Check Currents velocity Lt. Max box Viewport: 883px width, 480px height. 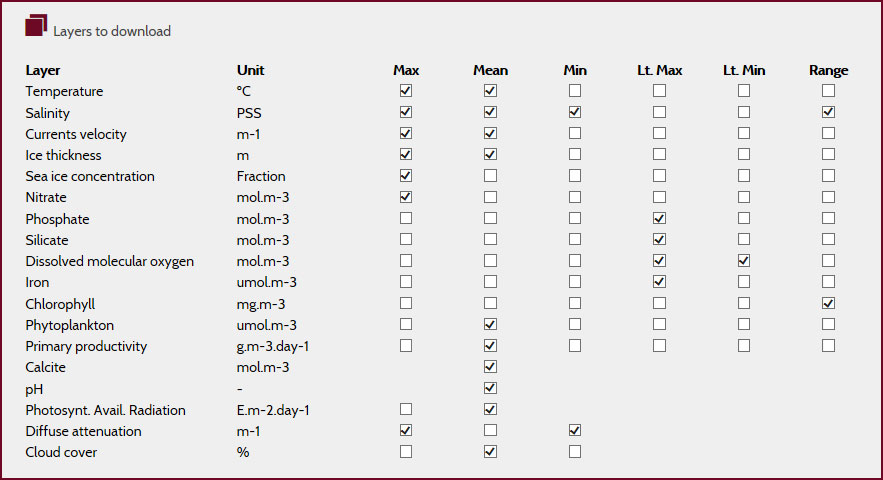[659, 133]
